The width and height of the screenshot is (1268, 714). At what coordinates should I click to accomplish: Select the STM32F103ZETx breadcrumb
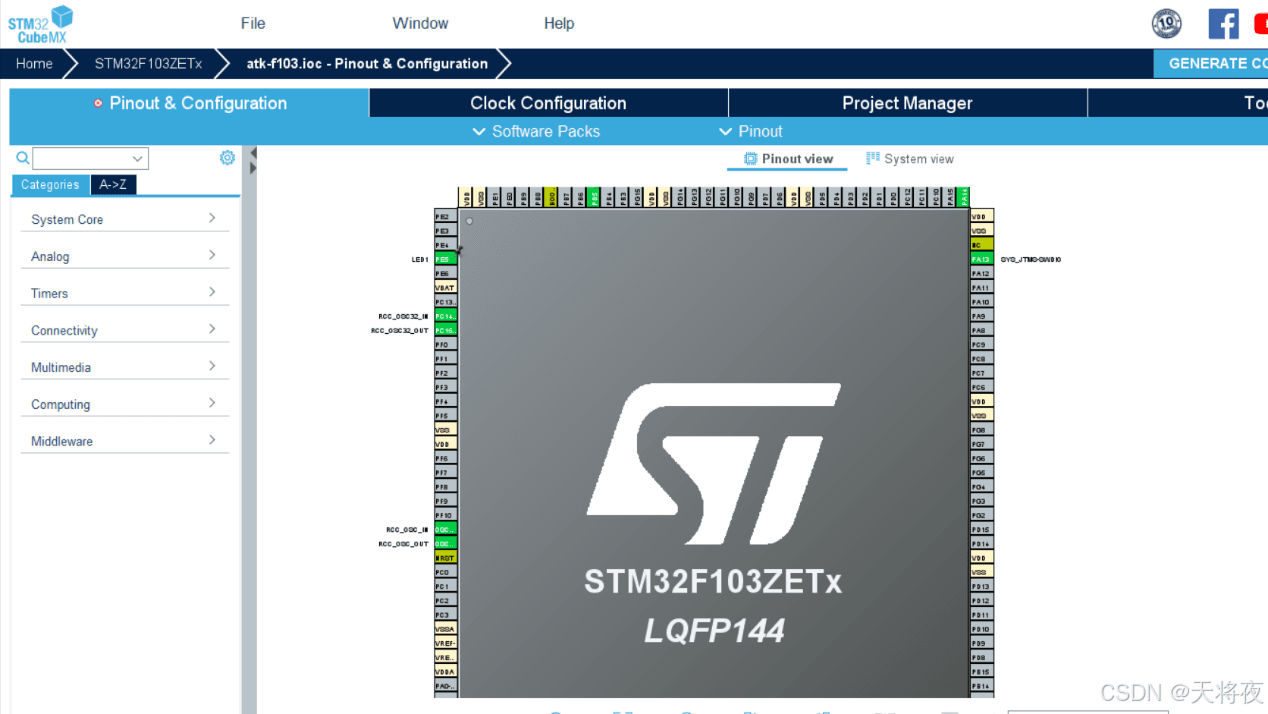click(148, 63)
